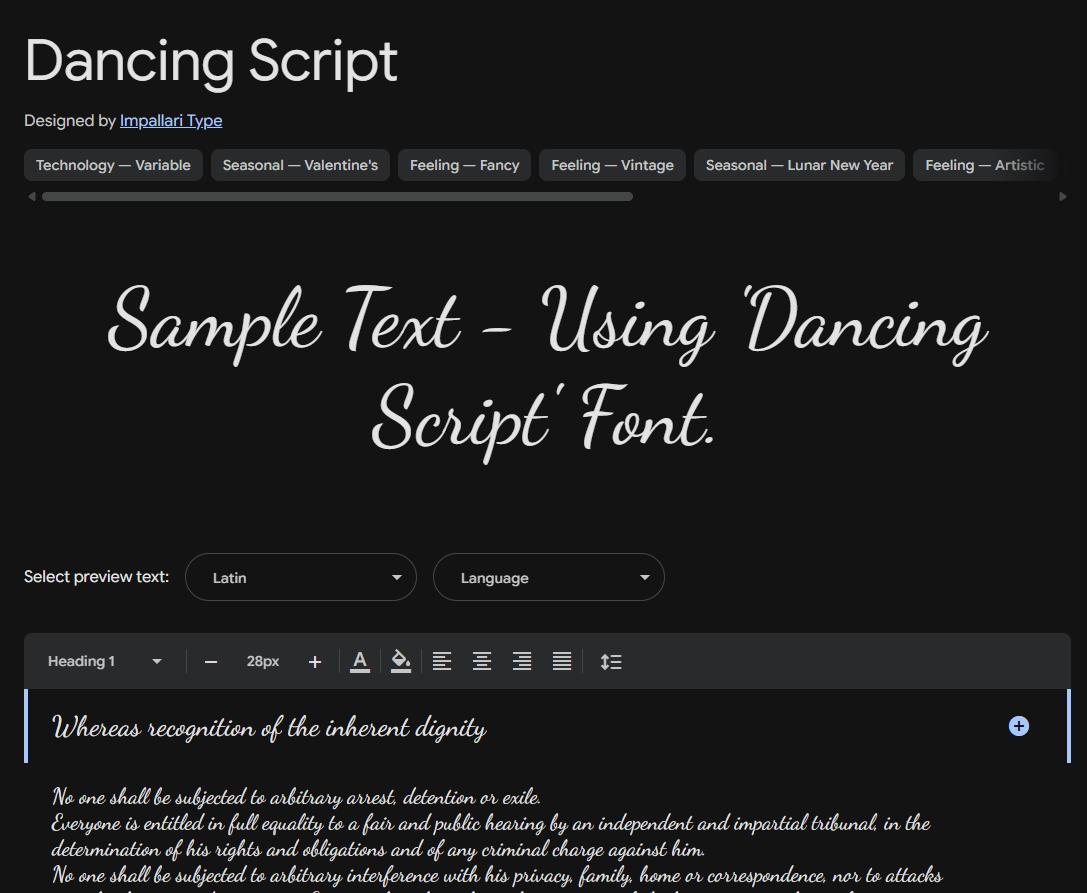Open line spacing options
The image size is (1087, 893).
(x=611, y=661)
